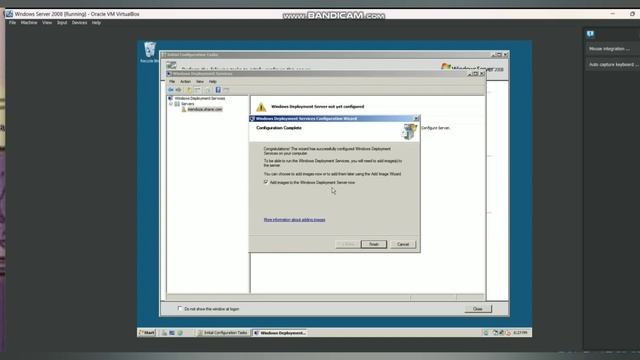Click the 'Auto capture keyboard' notification
Screen dimensions: 640x360
612,64
